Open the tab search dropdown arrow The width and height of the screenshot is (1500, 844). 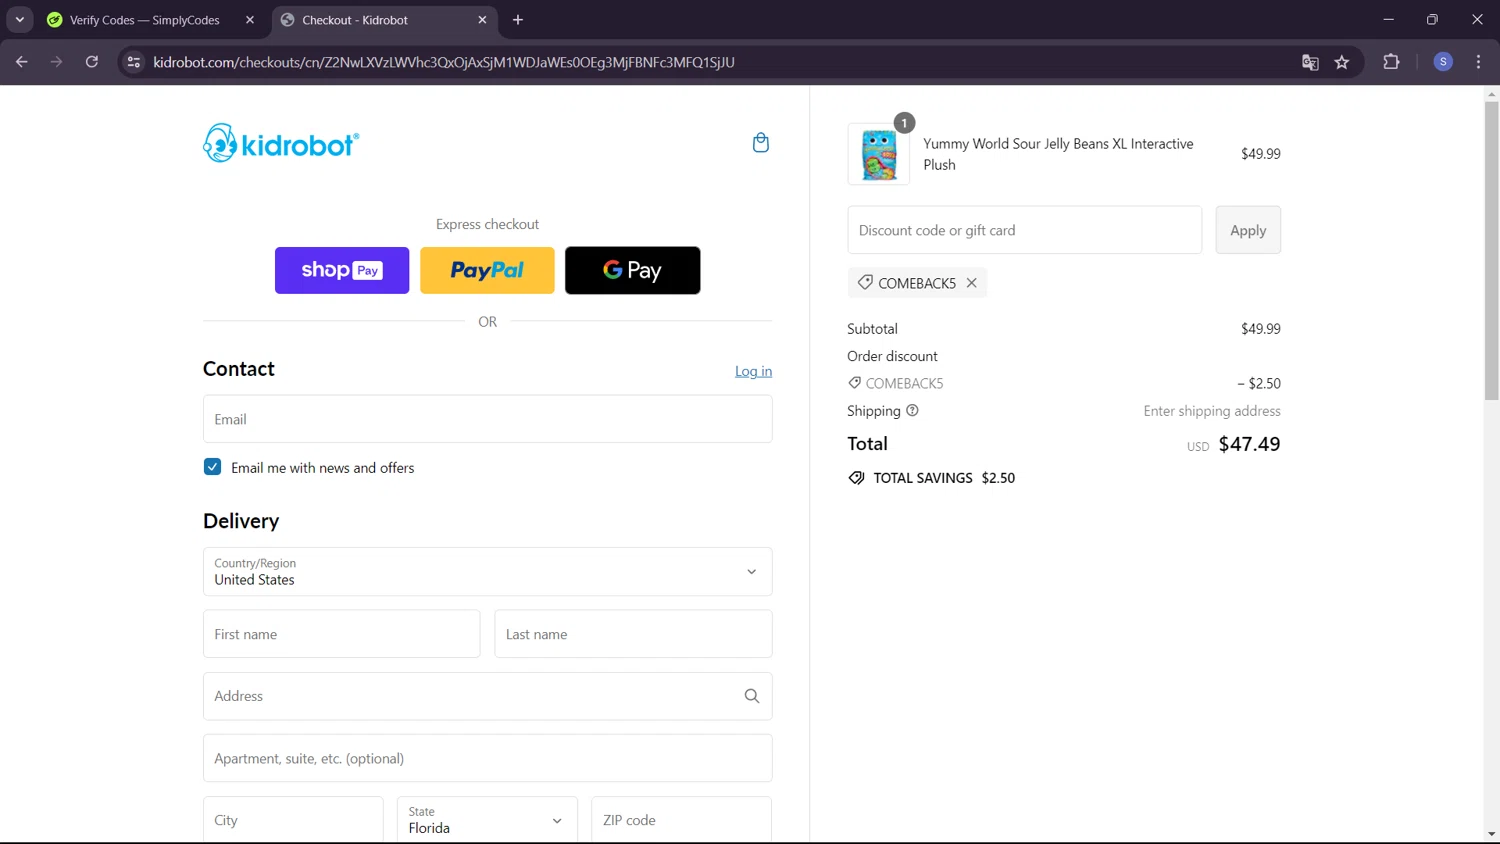20,20
